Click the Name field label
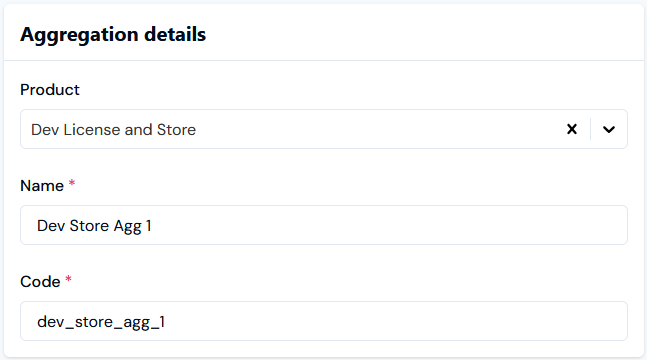Viewport: 647px width, 360px height. (x=42, y=186)
